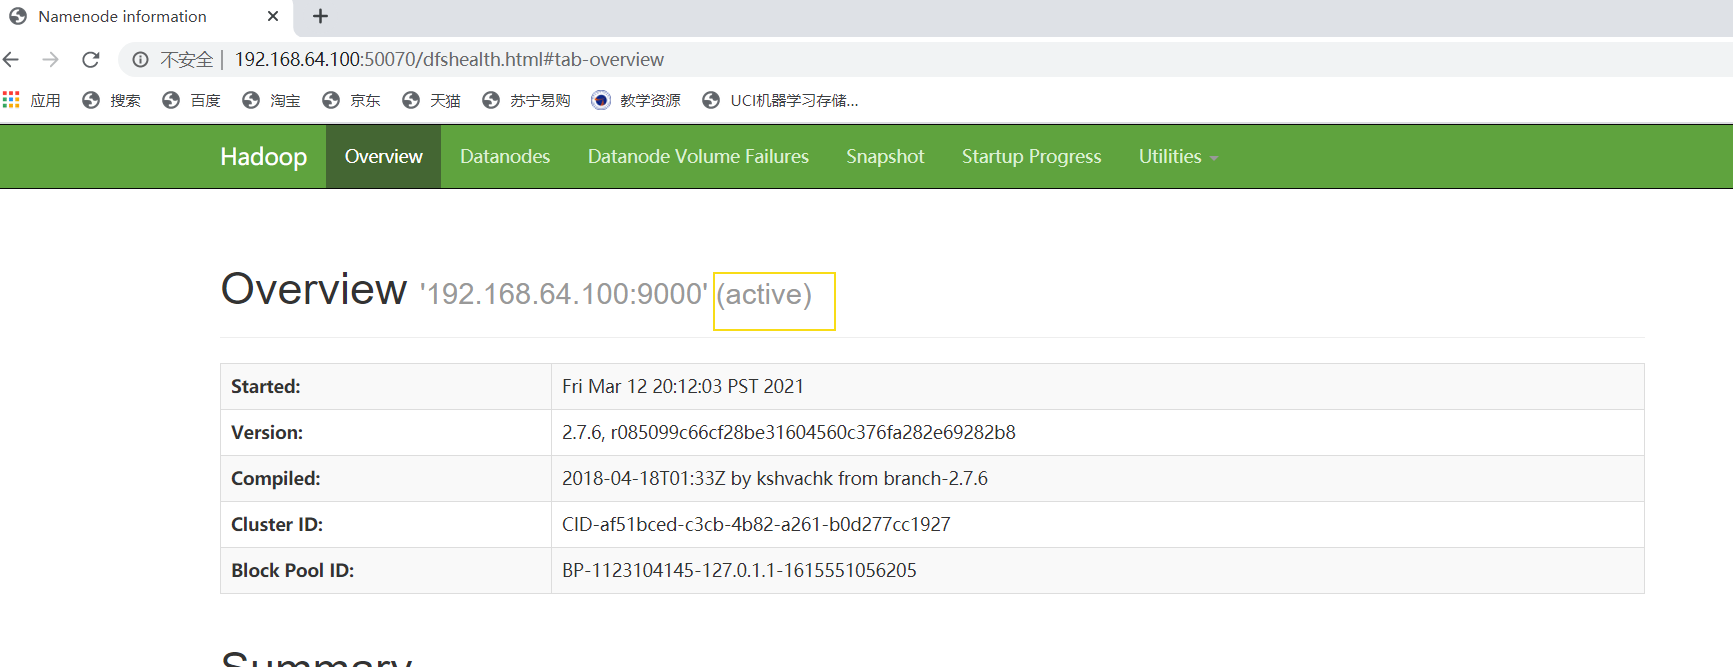Click the Started: row label
The image size is (1733, 667).
[266, 387]
